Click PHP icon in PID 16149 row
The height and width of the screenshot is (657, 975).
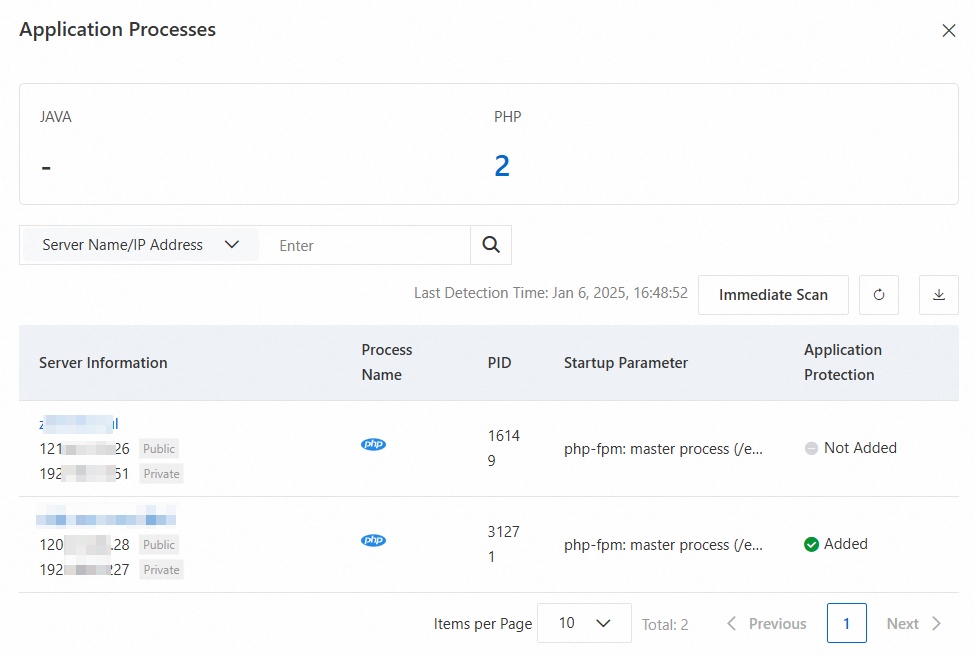tap(373, 444)
